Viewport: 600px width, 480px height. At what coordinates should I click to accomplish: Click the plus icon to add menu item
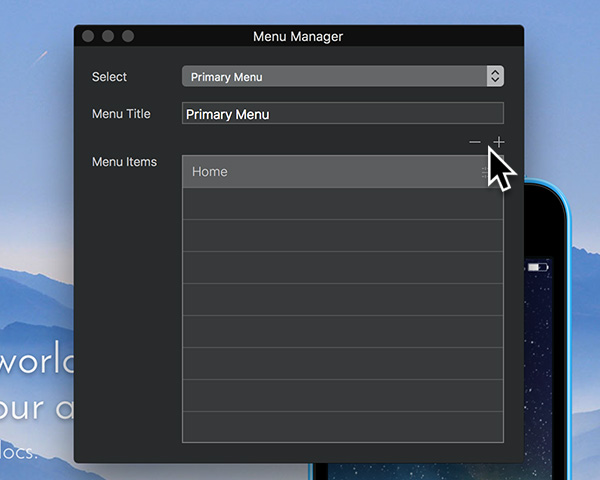coord(499,142)
